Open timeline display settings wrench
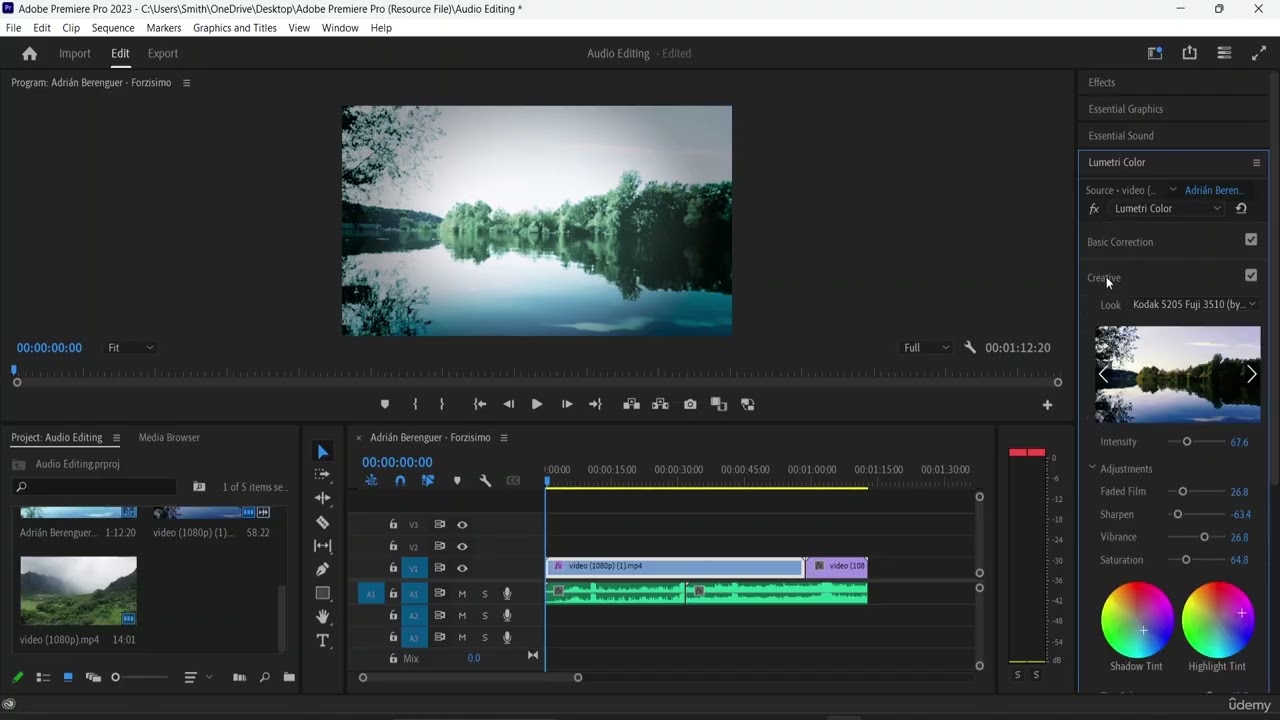Viewport: 1280px width, 720px height. [x=485, y=481]
